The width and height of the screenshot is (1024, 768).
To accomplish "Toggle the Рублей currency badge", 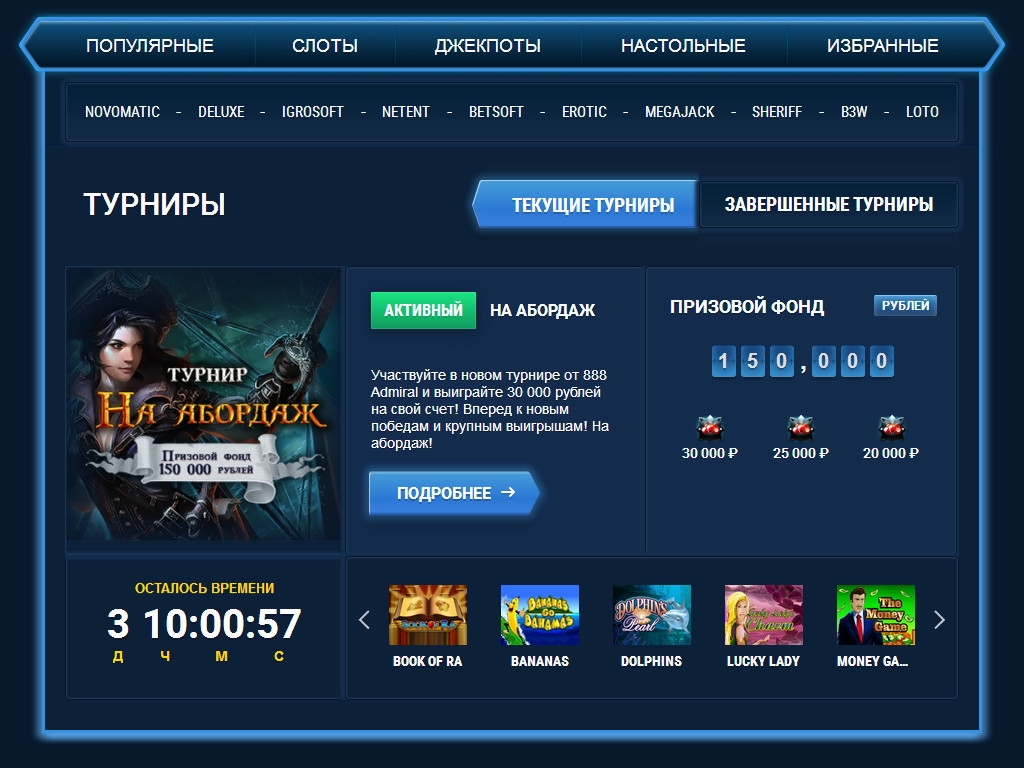I will (905, 306).
